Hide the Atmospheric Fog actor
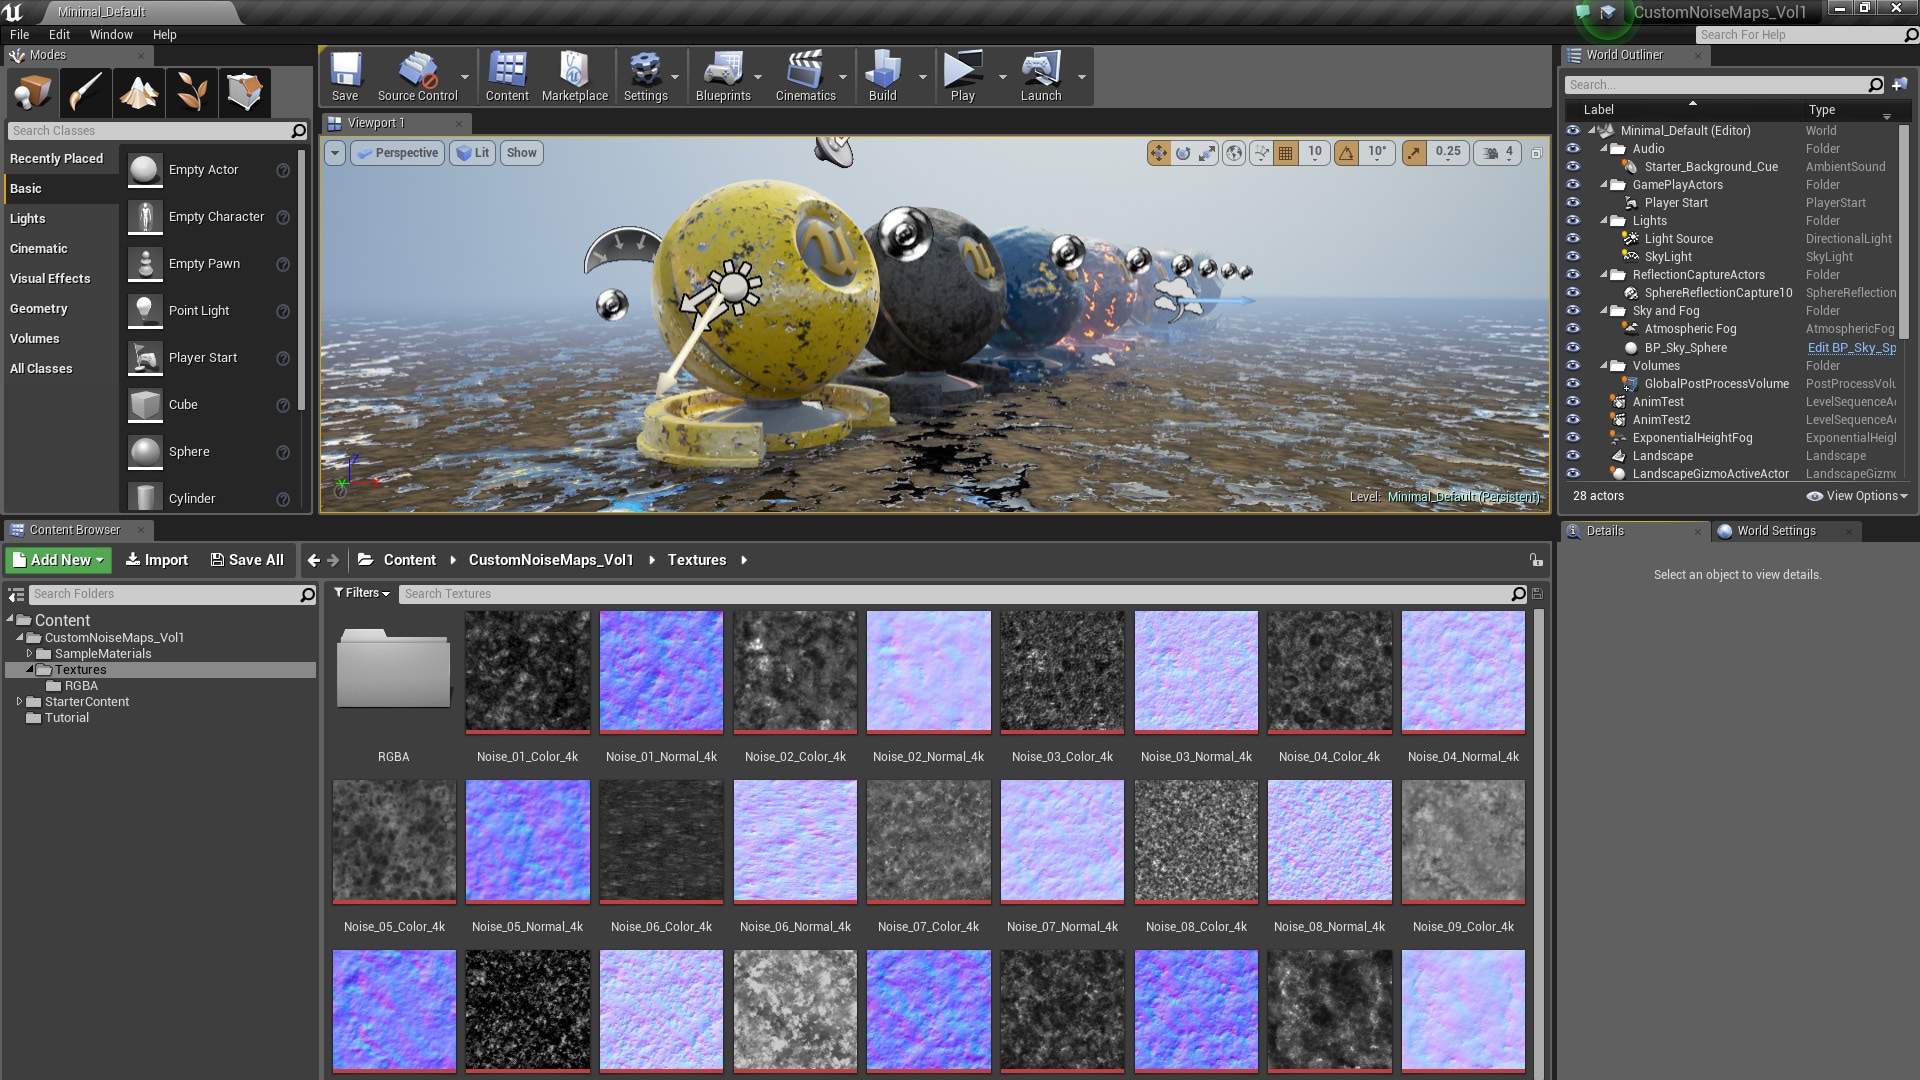 point(1573,329)
